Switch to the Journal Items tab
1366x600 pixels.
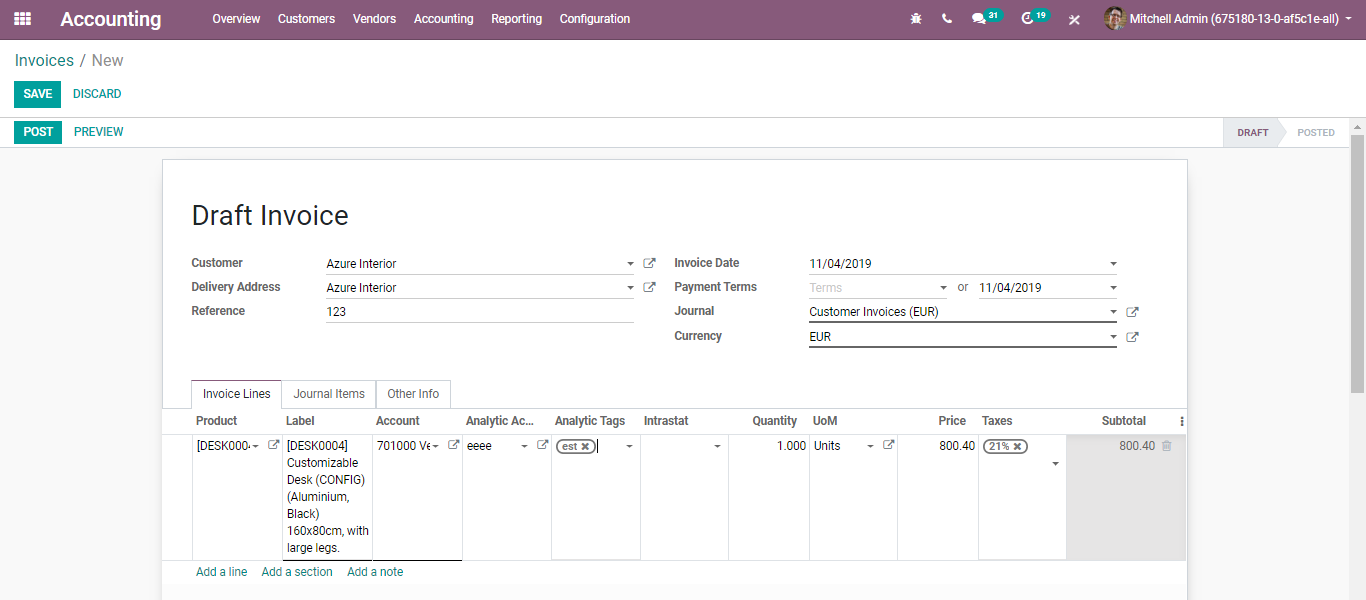pos(329,394)
